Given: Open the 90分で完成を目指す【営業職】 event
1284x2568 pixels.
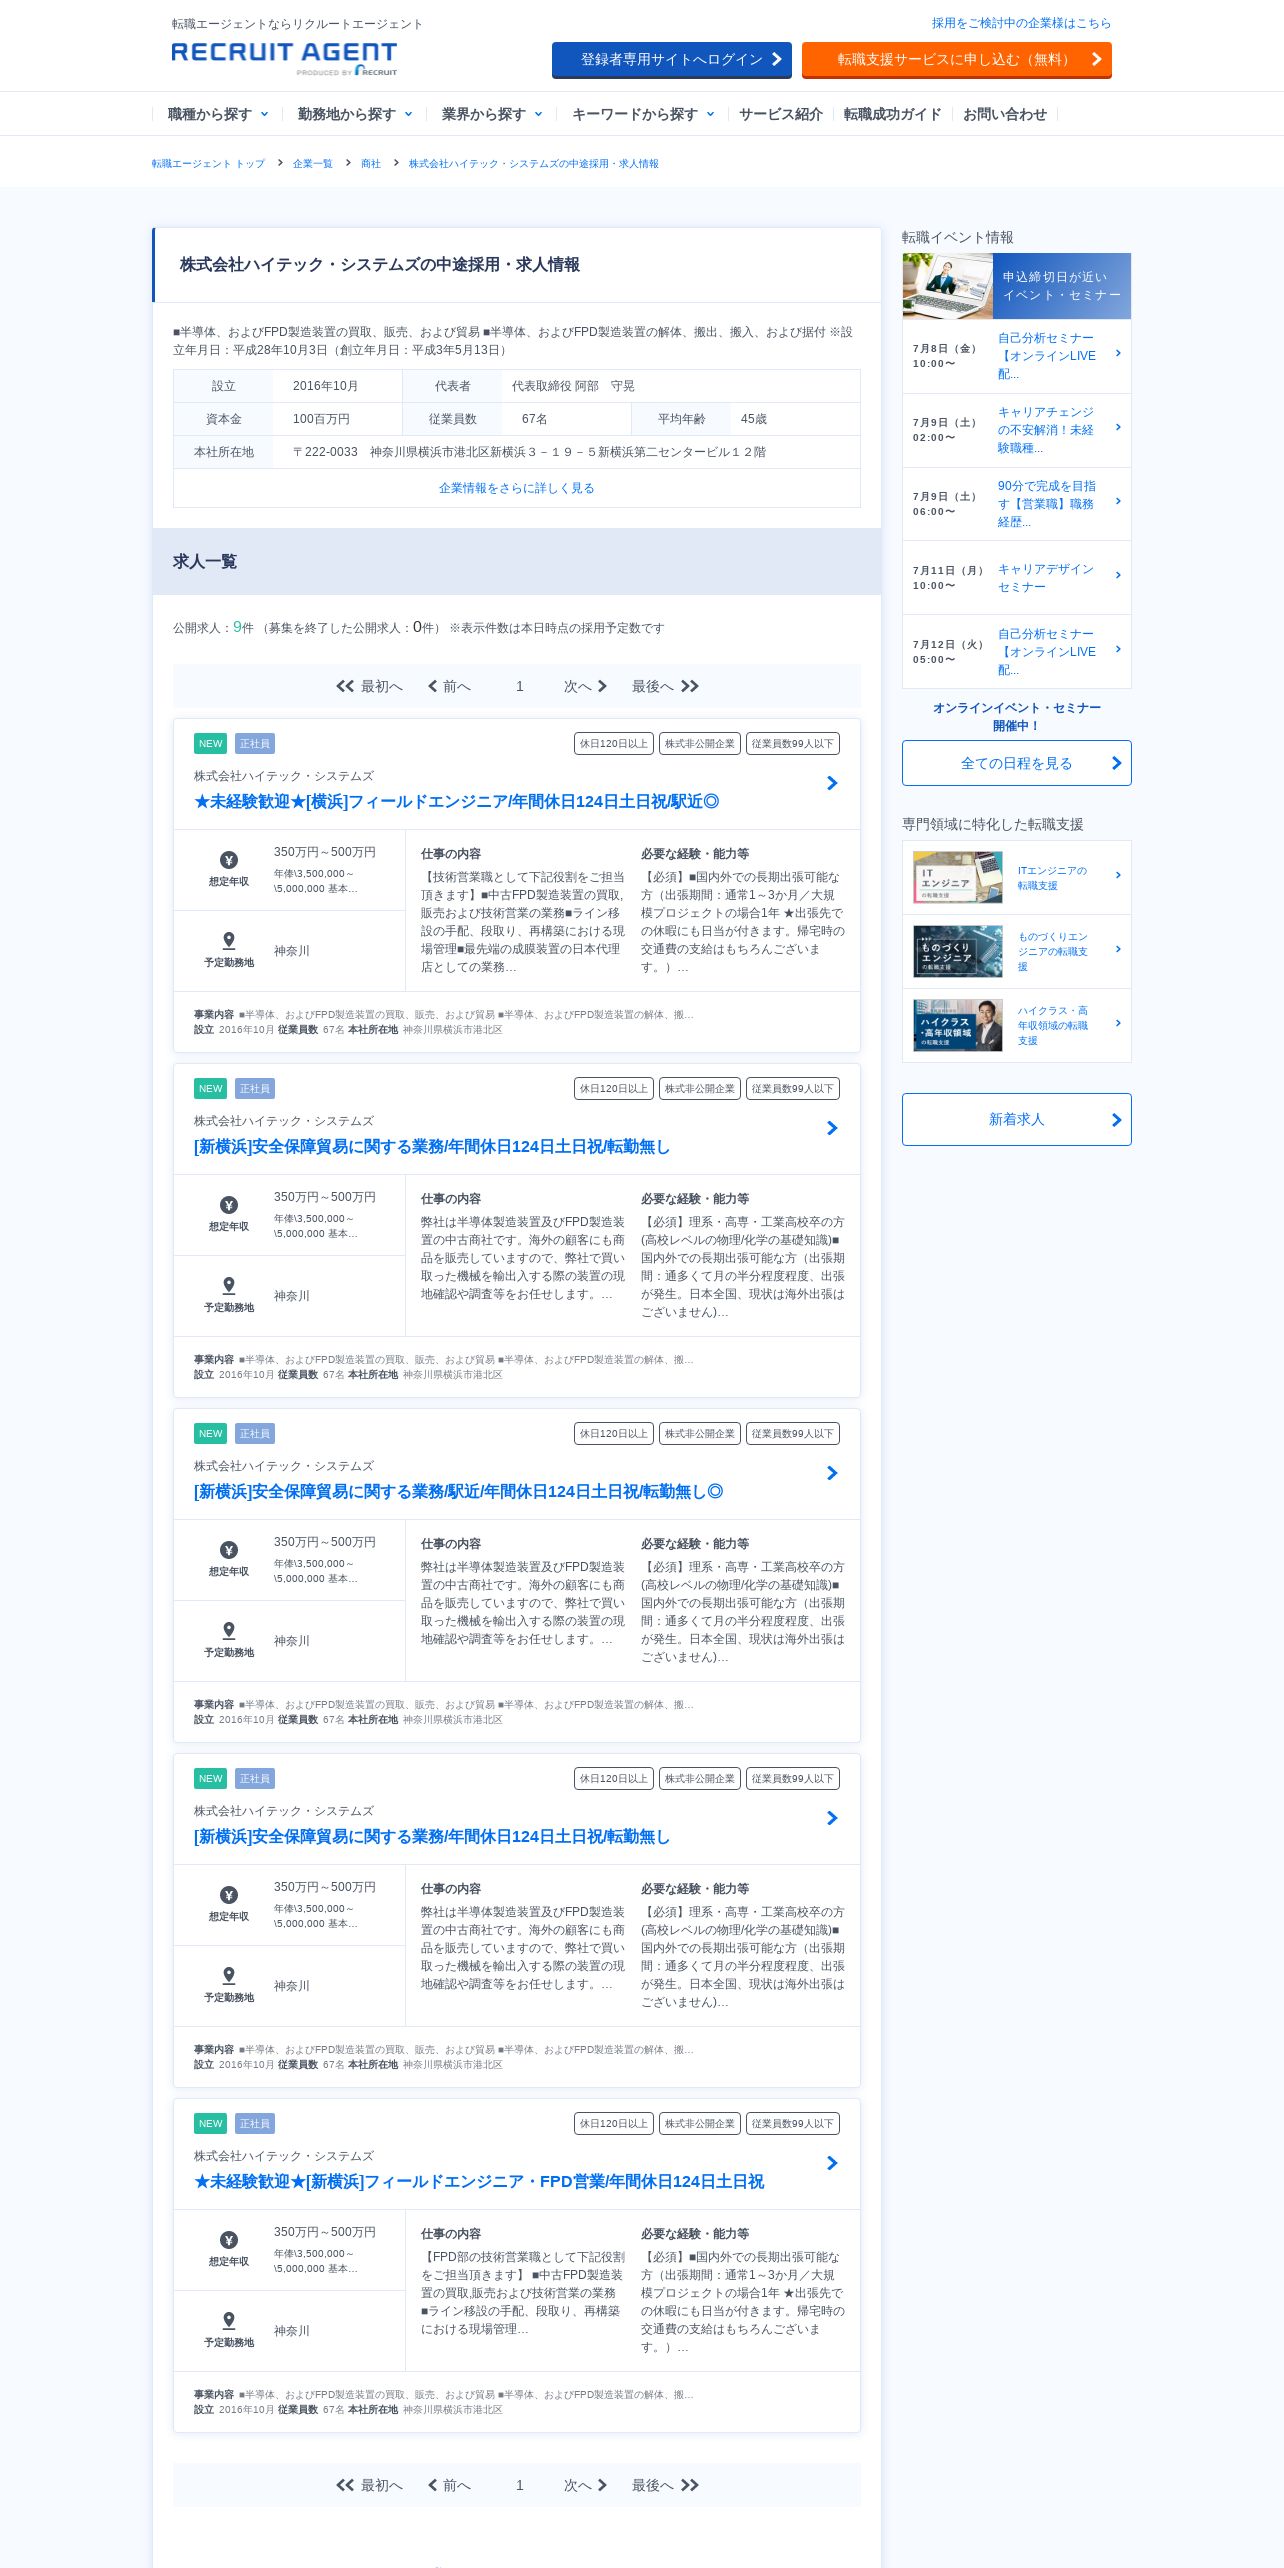Looking at the screenshot, I should tap(1017, 504).
